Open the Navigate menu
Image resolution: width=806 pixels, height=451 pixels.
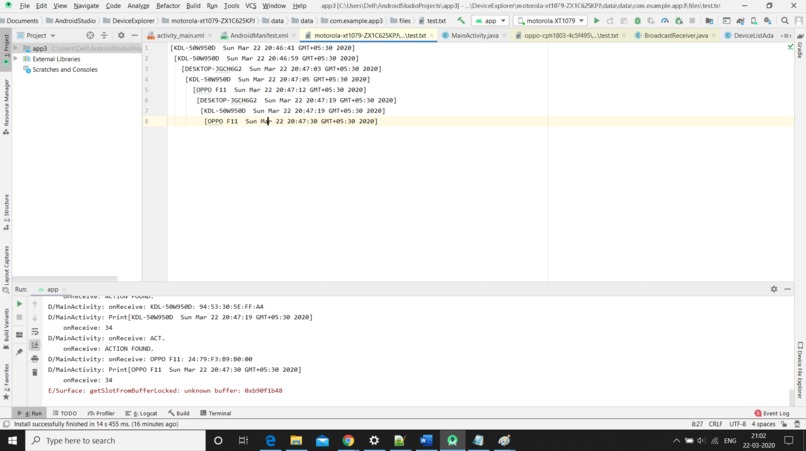coord(86,6)
